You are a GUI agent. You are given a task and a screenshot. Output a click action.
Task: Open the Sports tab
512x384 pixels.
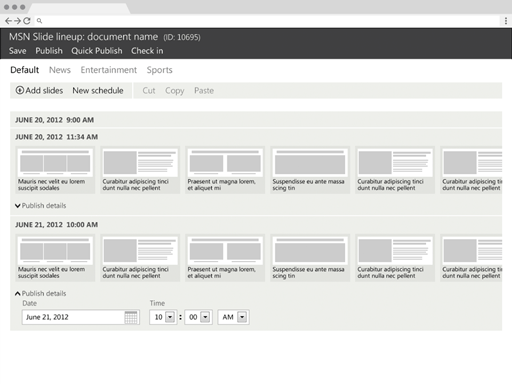click(160, 70)
